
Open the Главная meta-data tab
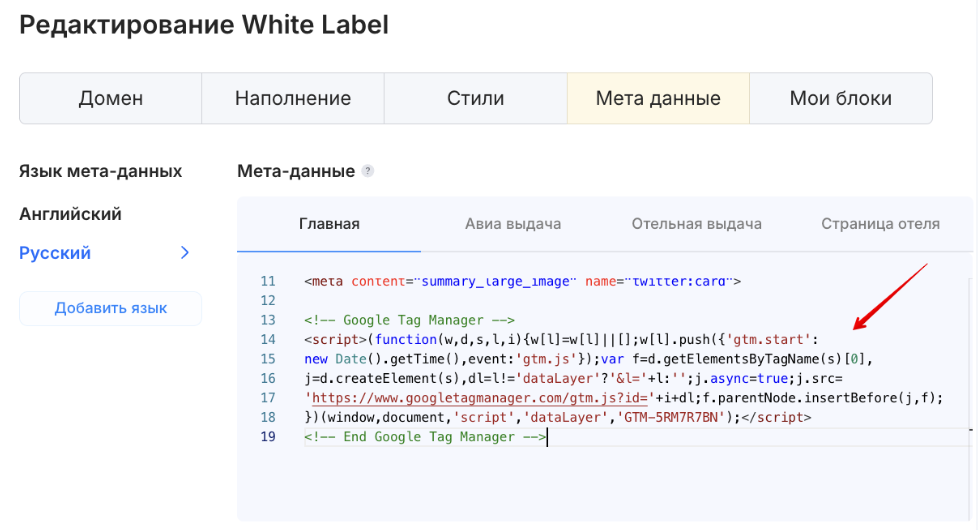pyautogui.click(x=329, y=224)
